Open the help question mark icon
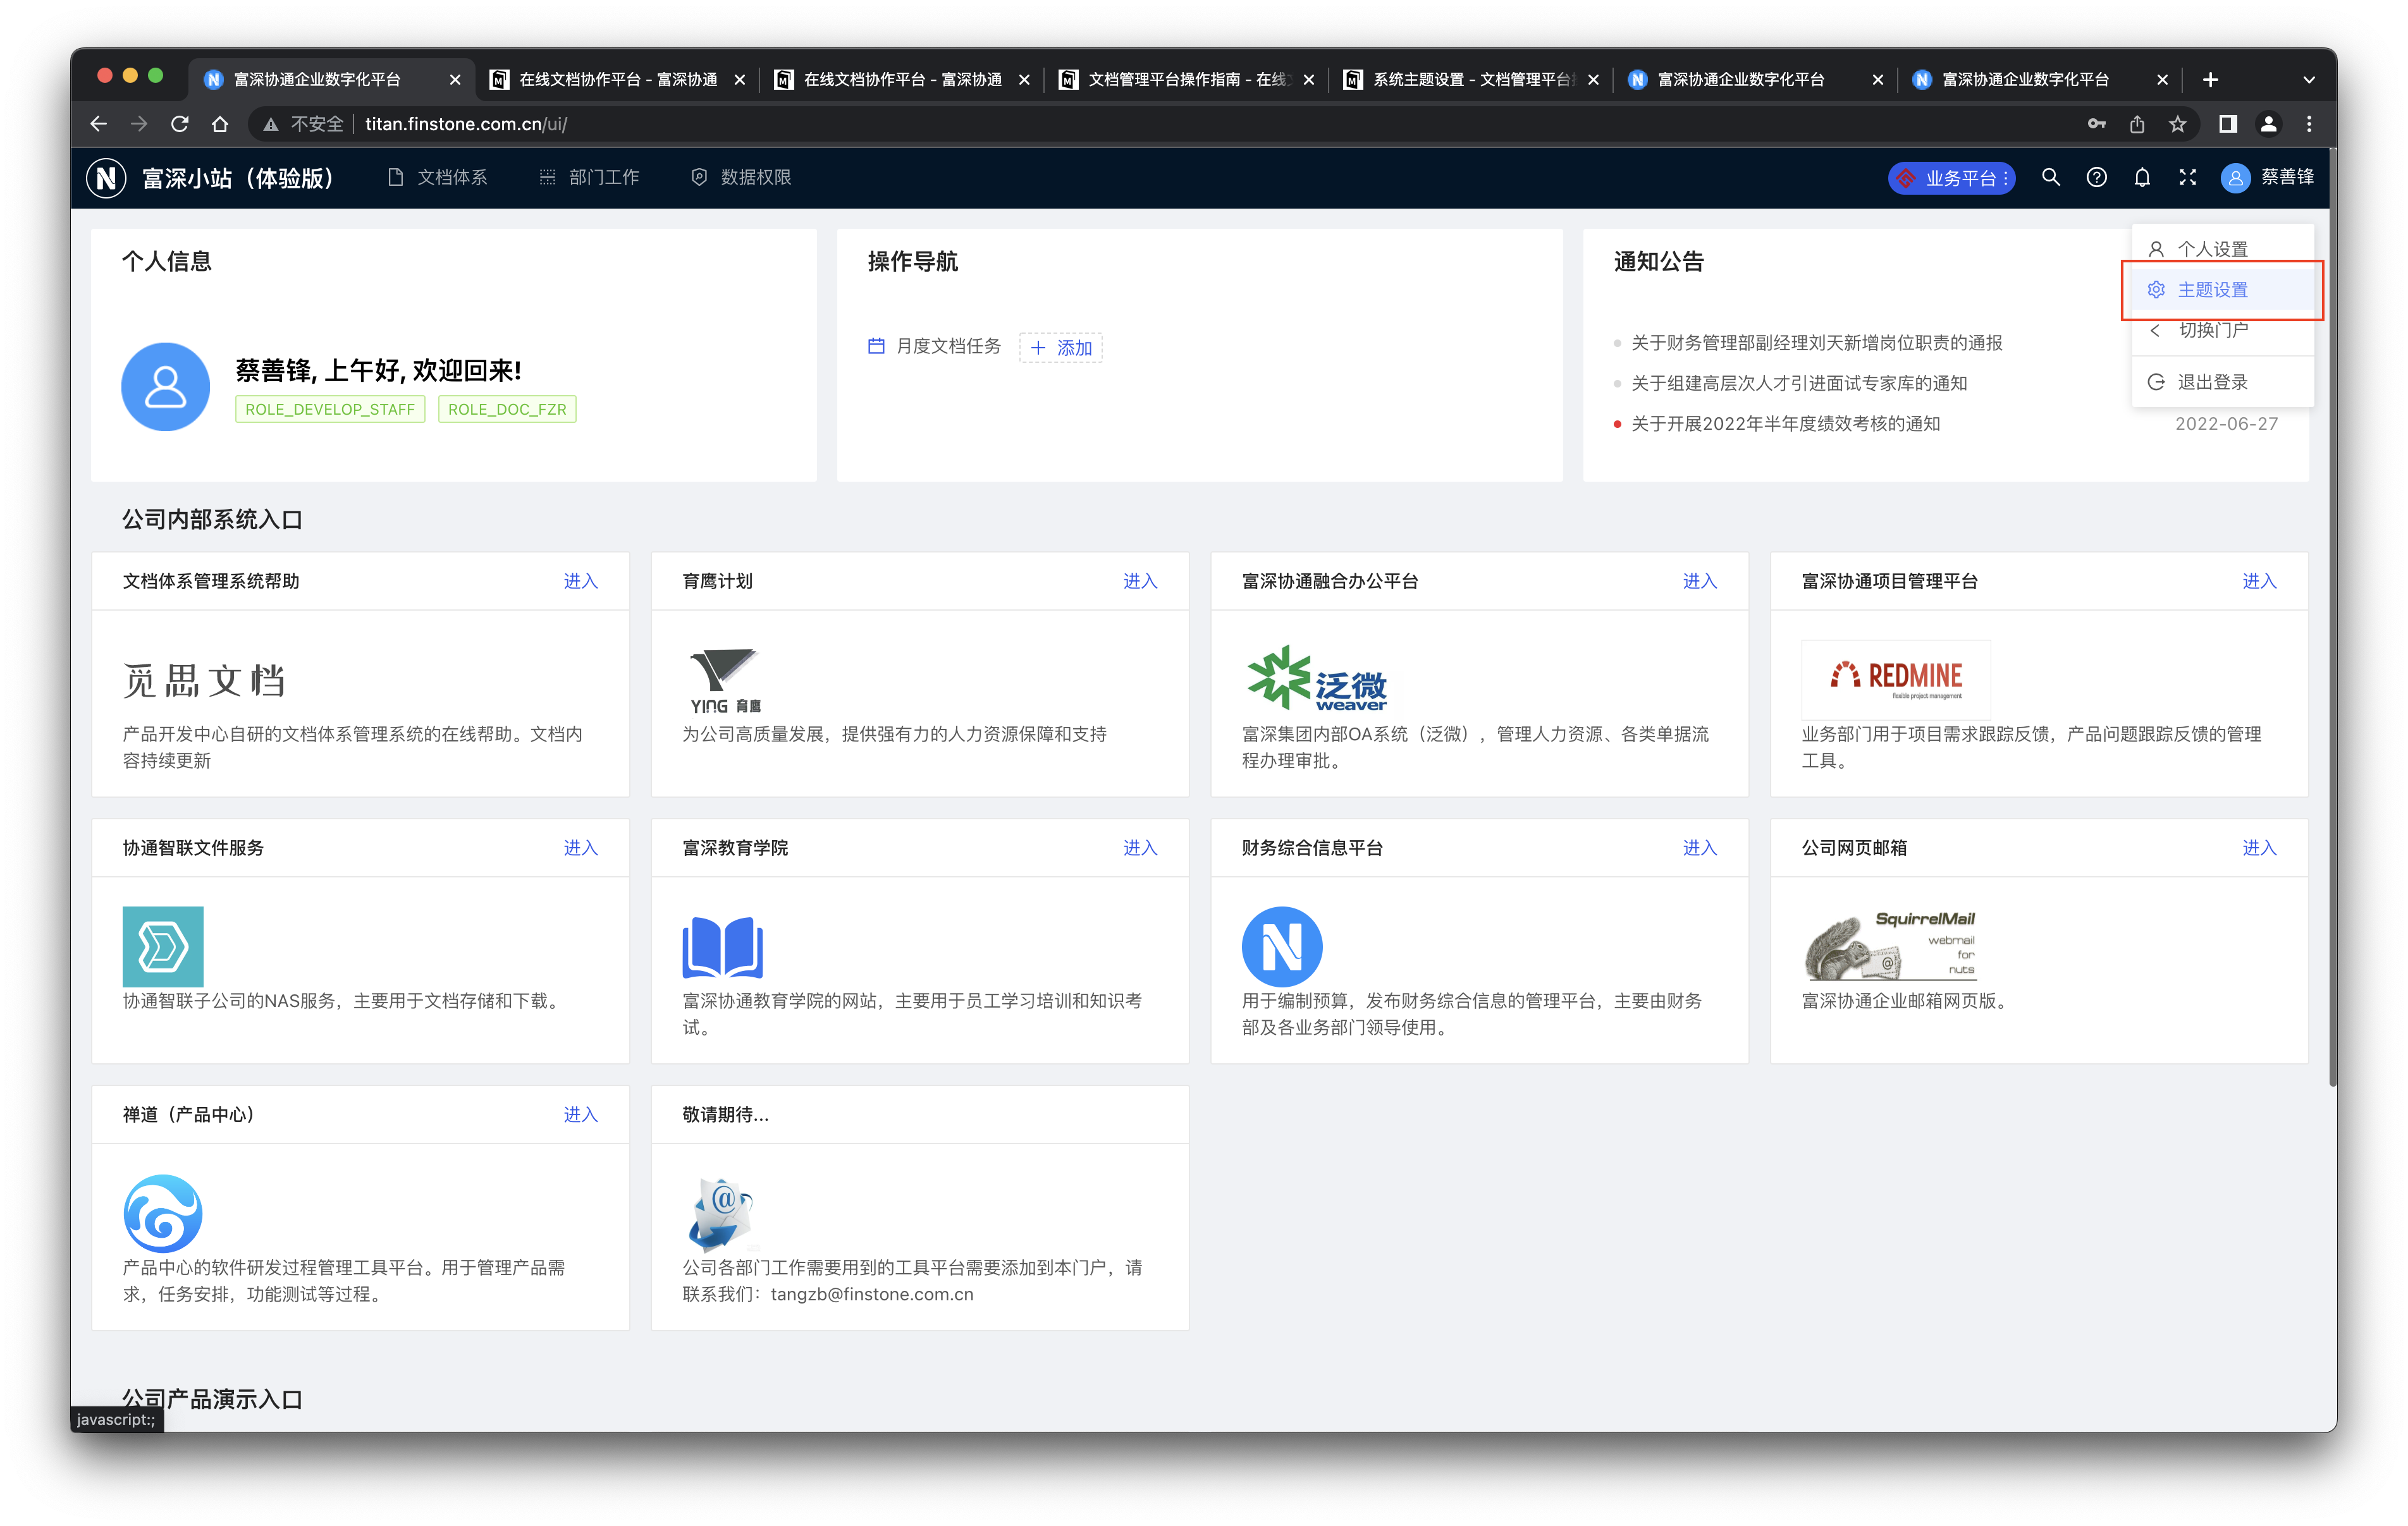The width and height of the screenshot is (2408, 1526). 2096,177
